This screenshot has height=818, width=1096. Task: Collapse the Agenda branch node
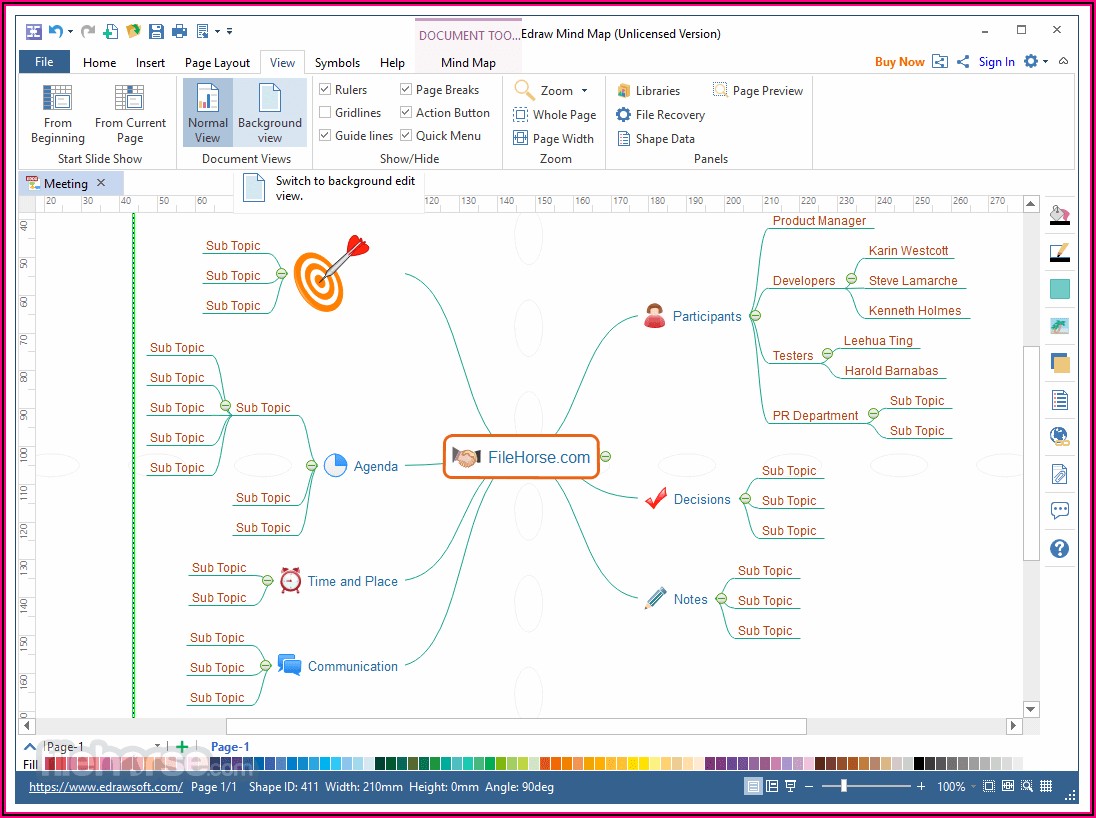[x=311, y=466]
